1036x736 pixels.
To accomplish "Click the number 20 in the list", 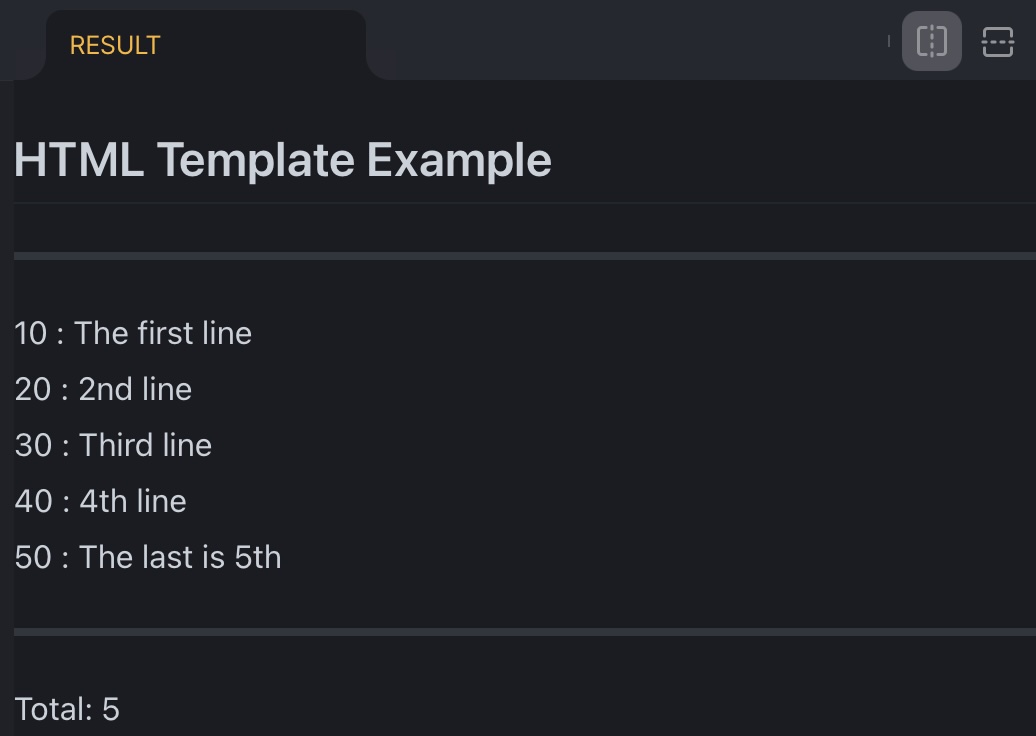I will (x=32, y=389).
